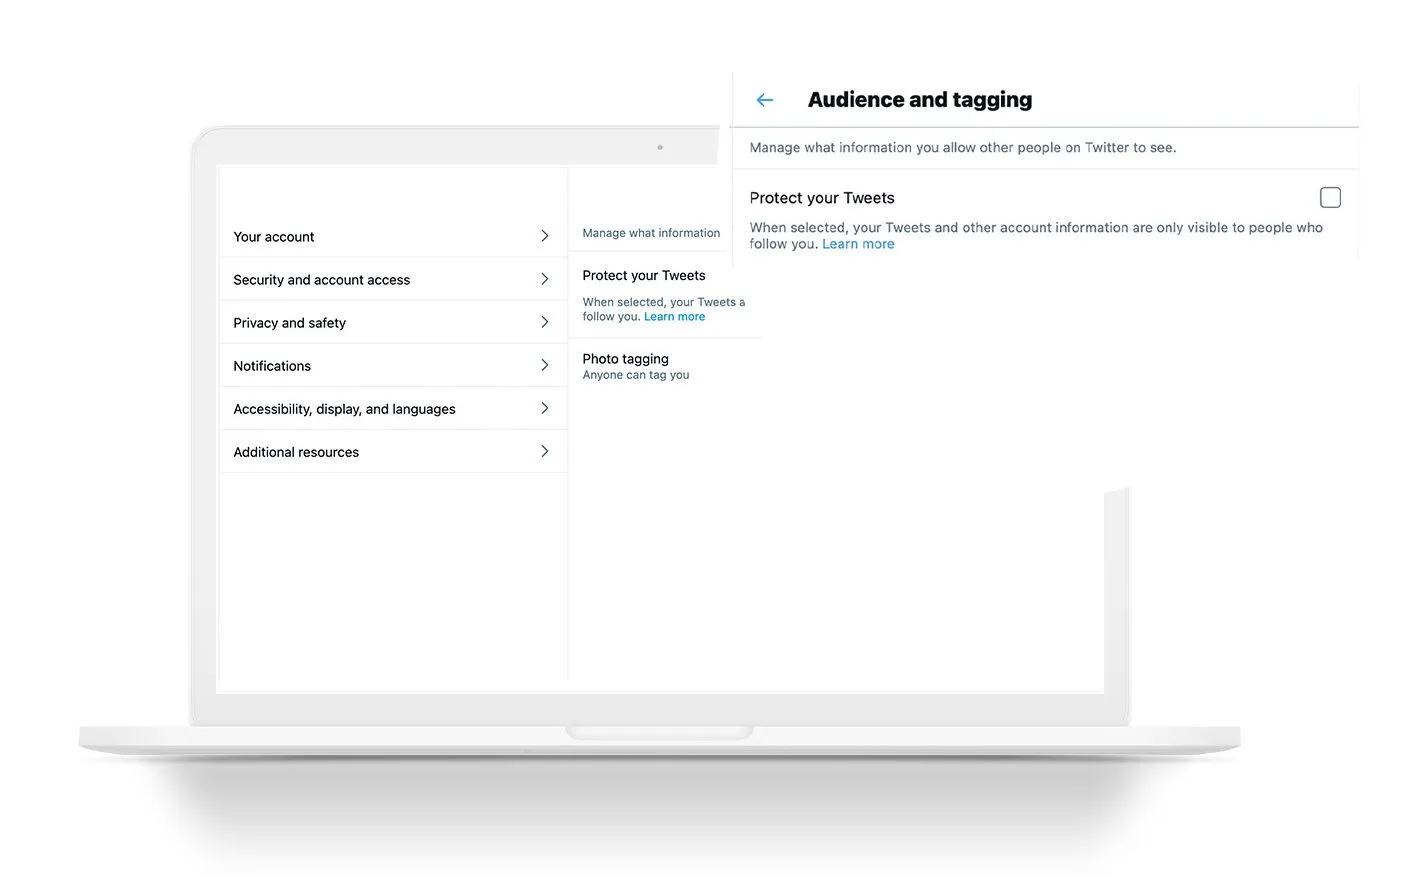This screenshot has width=1404, height=877.
Task: Select Security and account access label
Action: 321,280
